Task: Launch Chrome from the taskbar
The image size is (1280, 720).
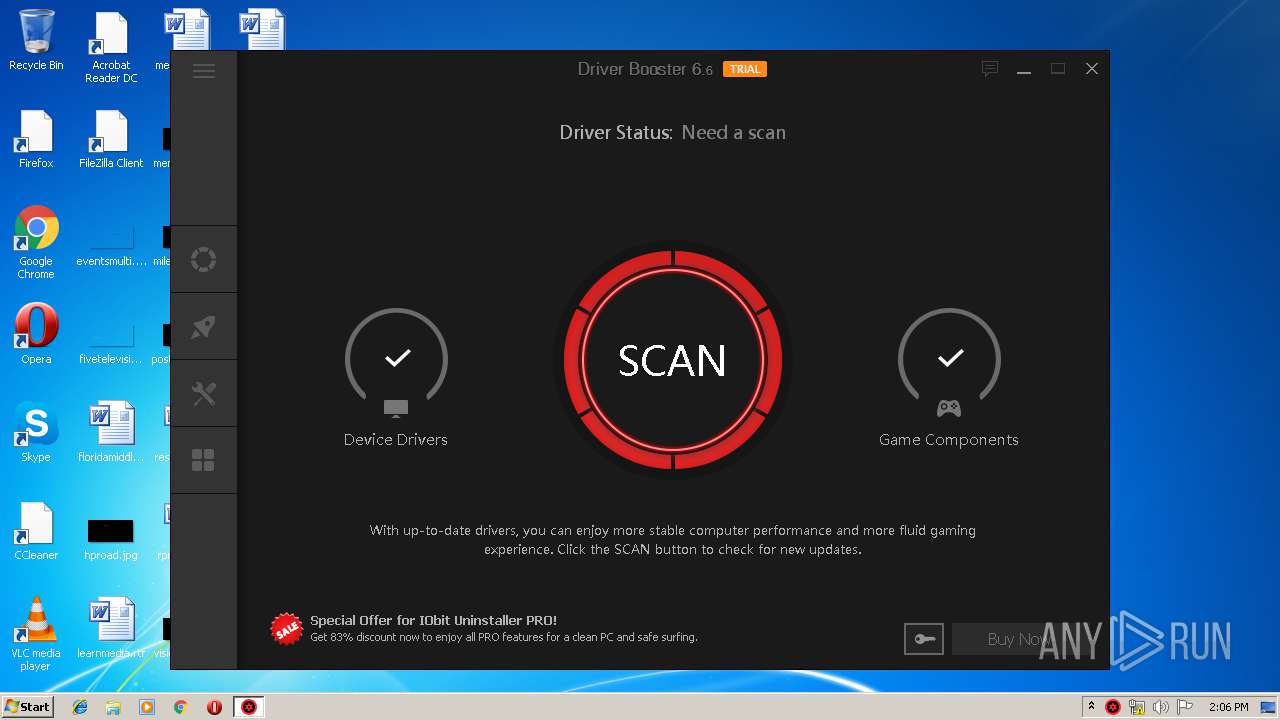Action: coord(181,707)
